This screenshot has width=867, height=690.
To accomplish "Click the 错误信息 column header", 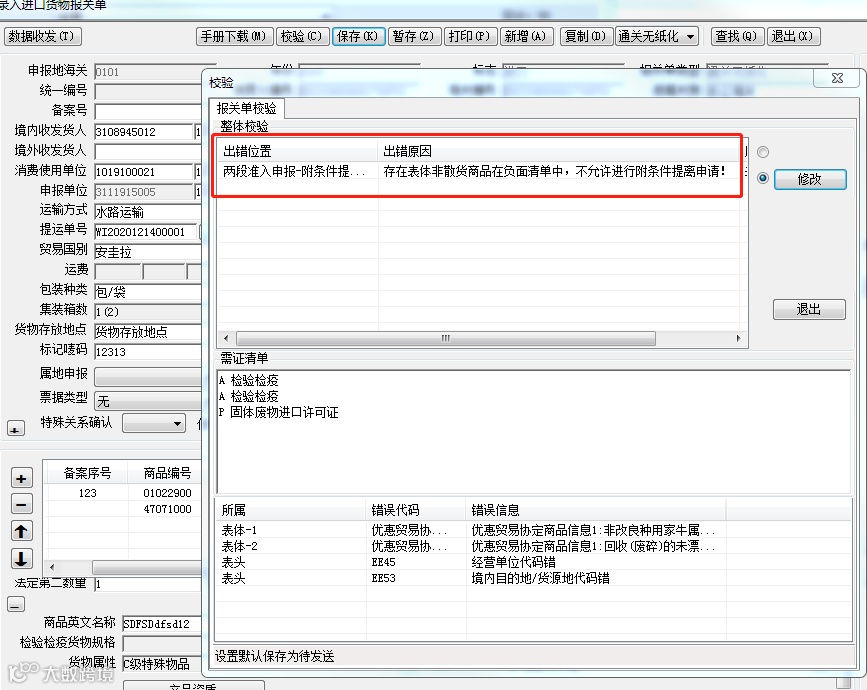I will tap(596, 509).
